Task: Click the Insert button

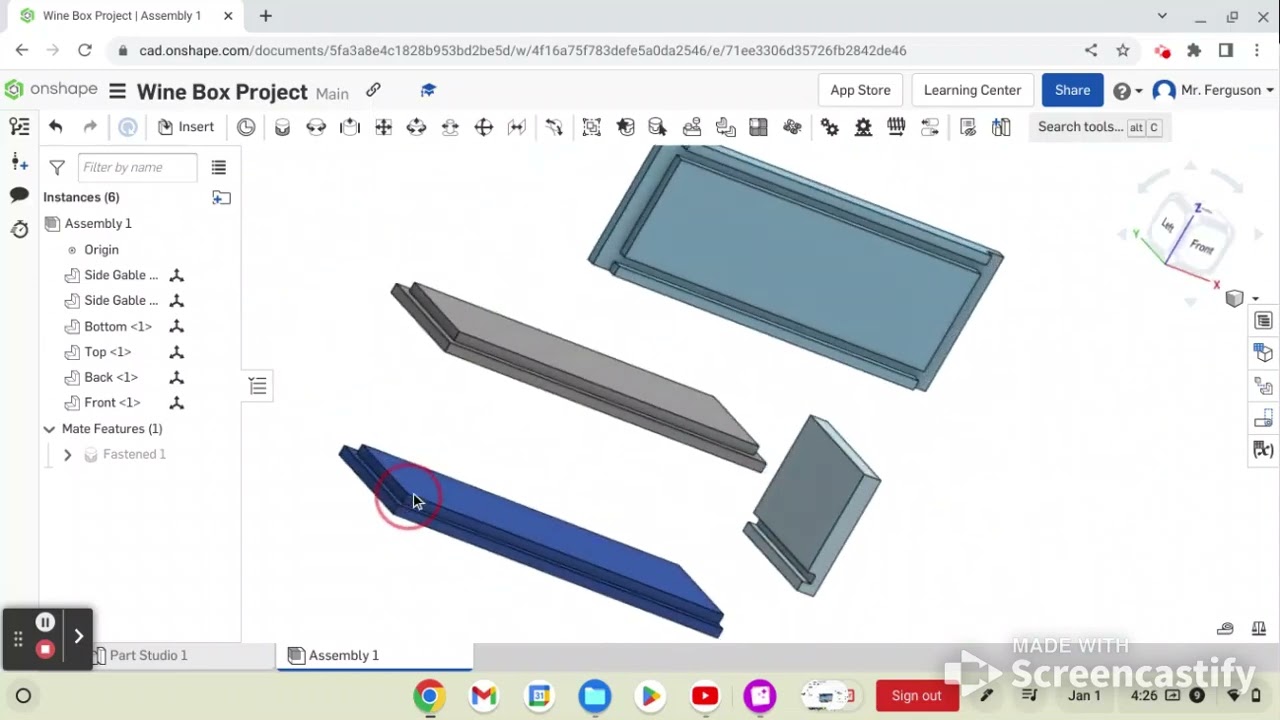Action: [186, 127]
